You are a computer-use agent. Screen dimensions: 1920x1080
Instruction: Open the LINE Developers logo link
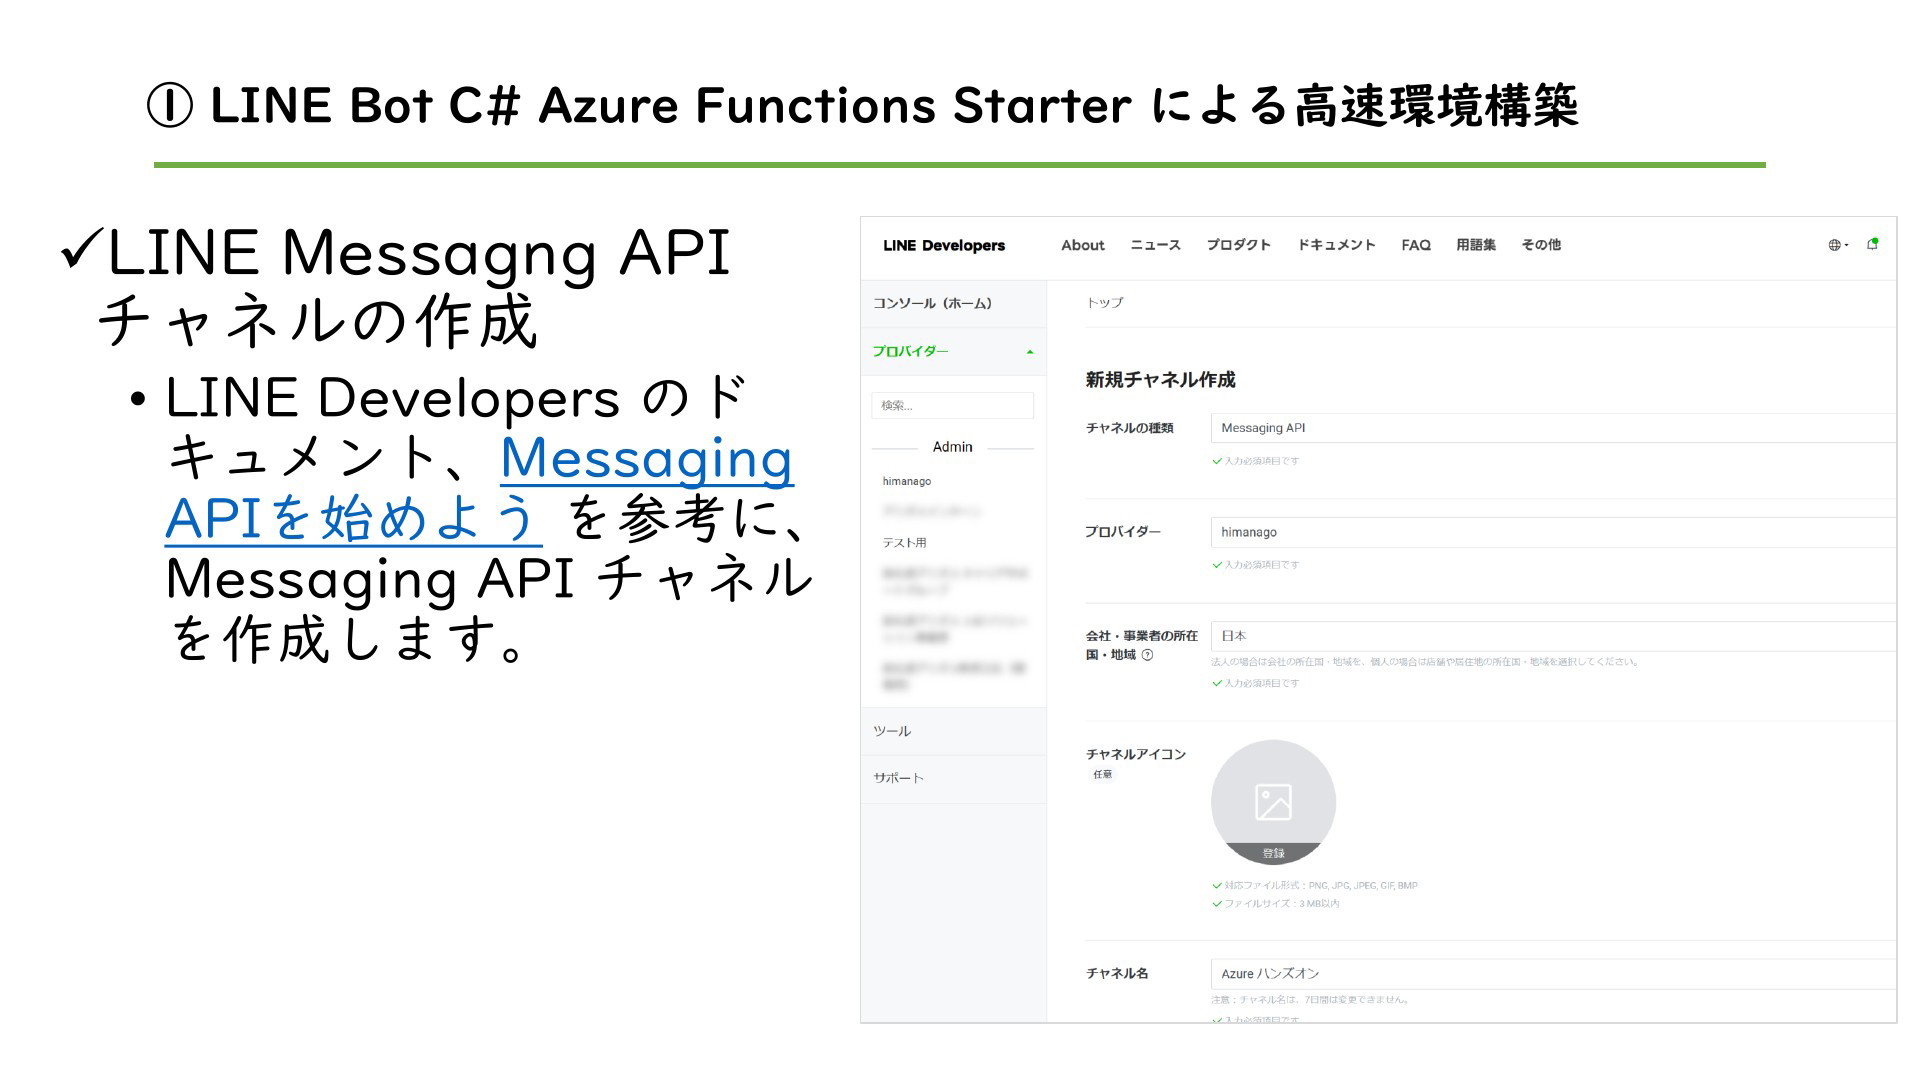coord(944,245)
